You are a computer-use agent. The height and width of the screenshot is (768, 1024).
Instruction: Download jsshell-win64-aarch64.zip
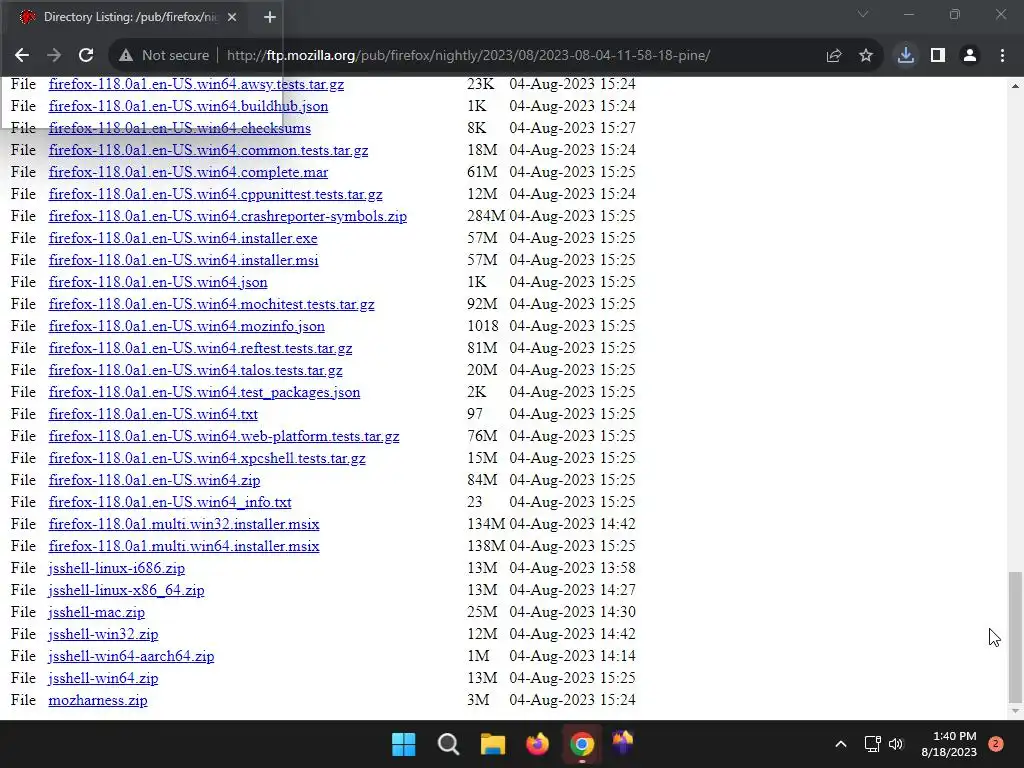point(131,656)
